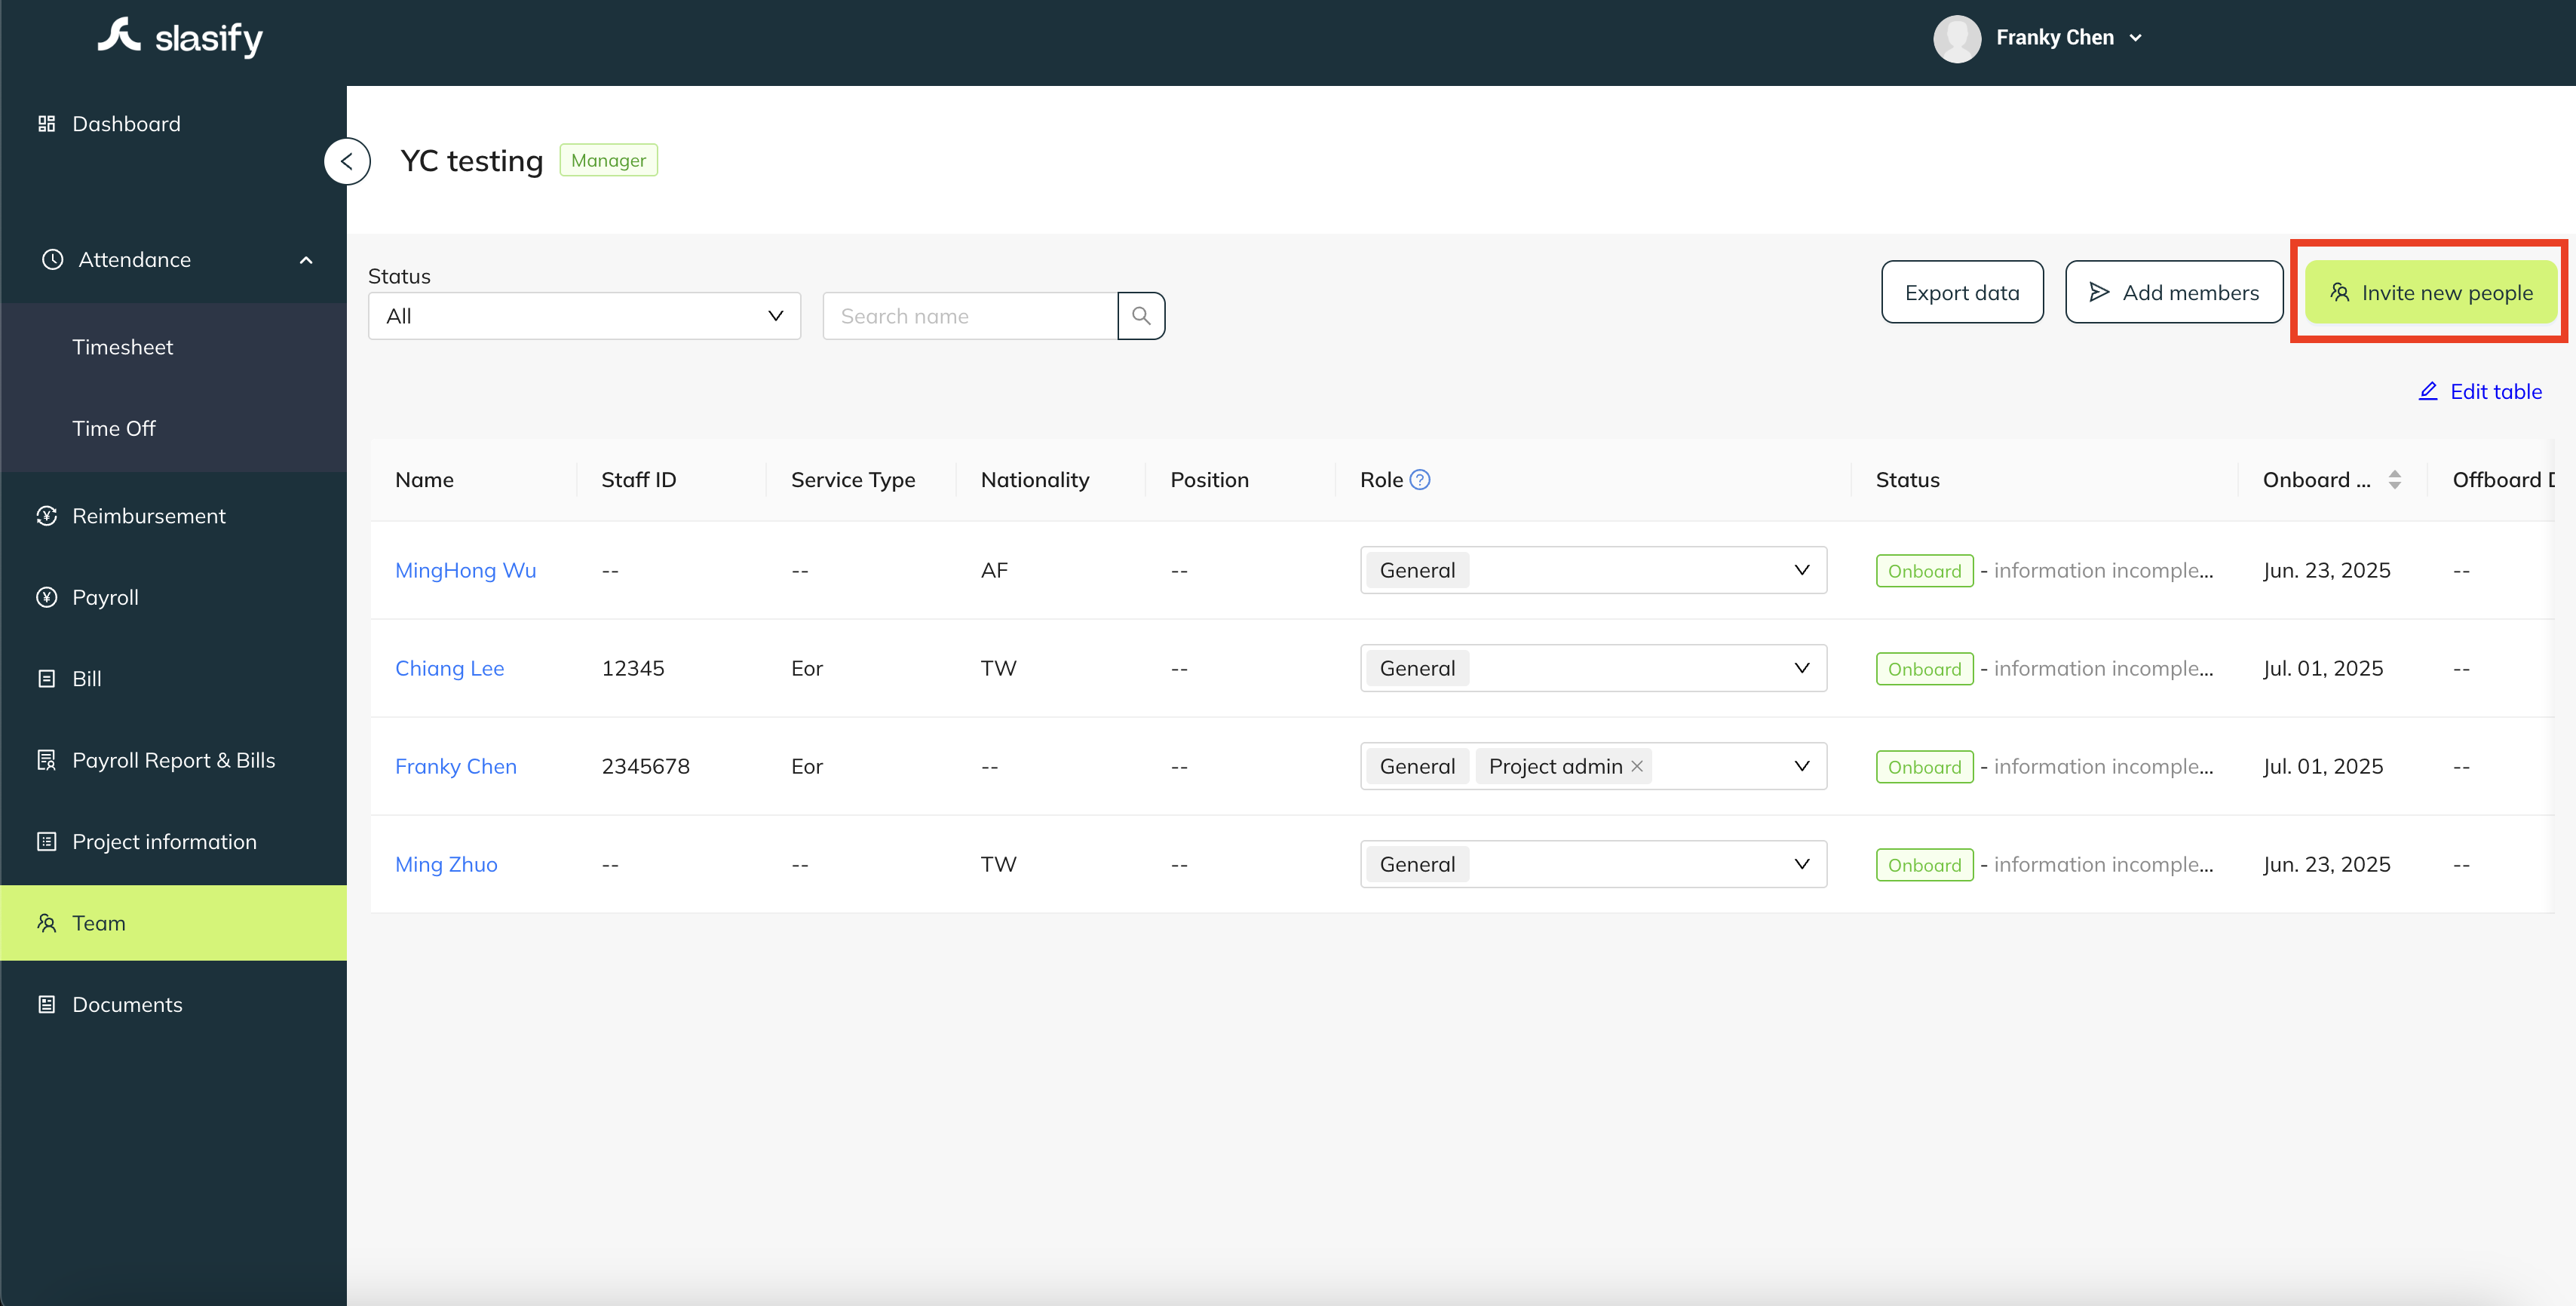The width and height of the screenshot is (2576, 1306).
Task: Open Ming Zhuo's profile link
Action: click(446, 864)
